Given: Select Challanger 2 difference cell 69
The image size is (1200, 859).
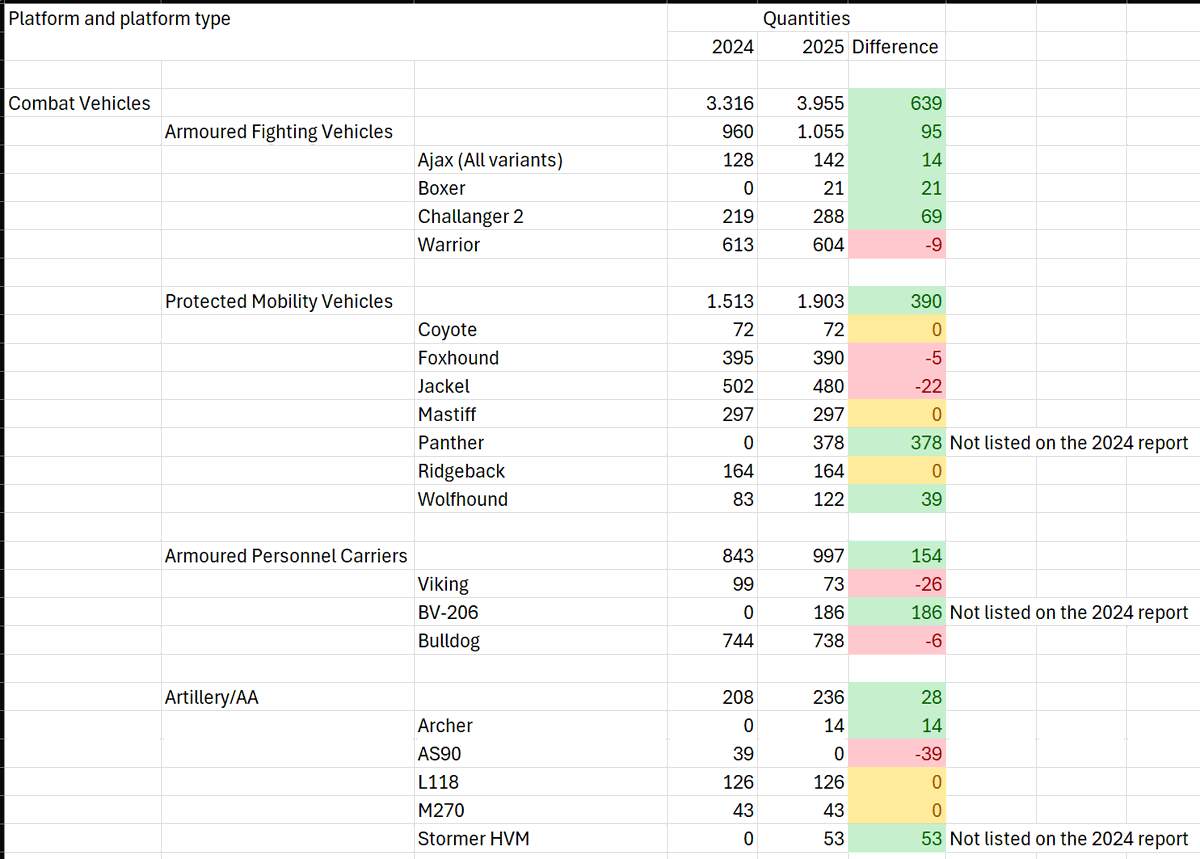Looking at the screenshot, I should click(896, 216).
